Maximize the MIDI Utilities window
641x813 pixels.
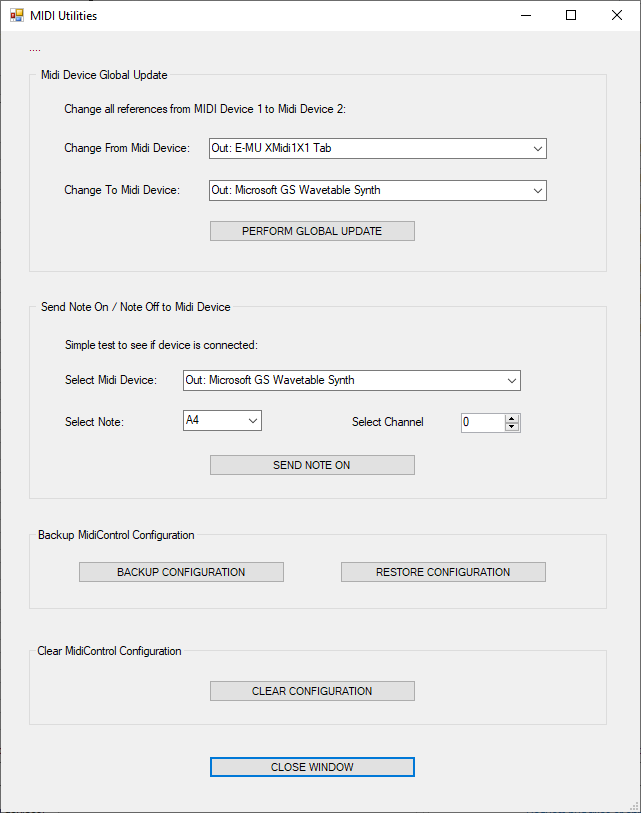point(571,16)
